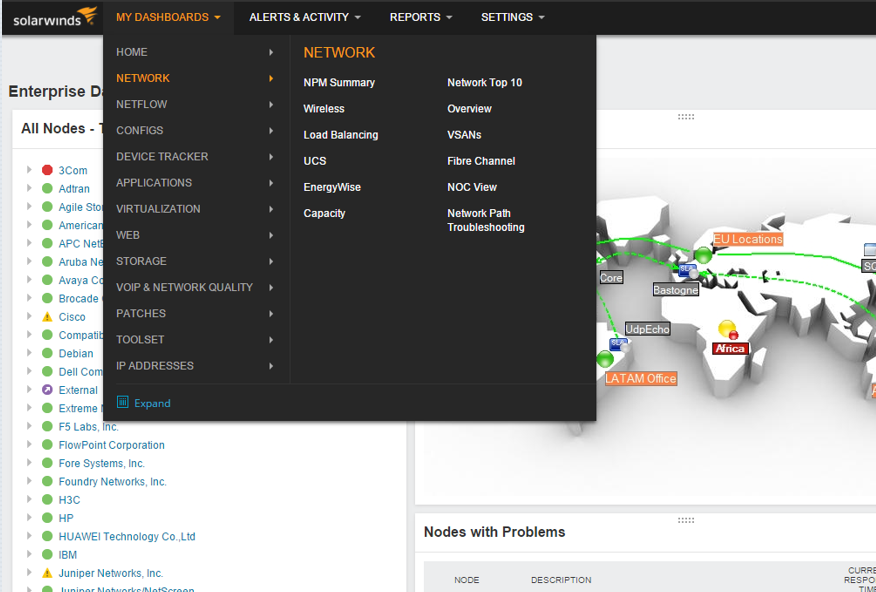
Task: Click the green status icon beside Adtran
Action: (47, 189)
